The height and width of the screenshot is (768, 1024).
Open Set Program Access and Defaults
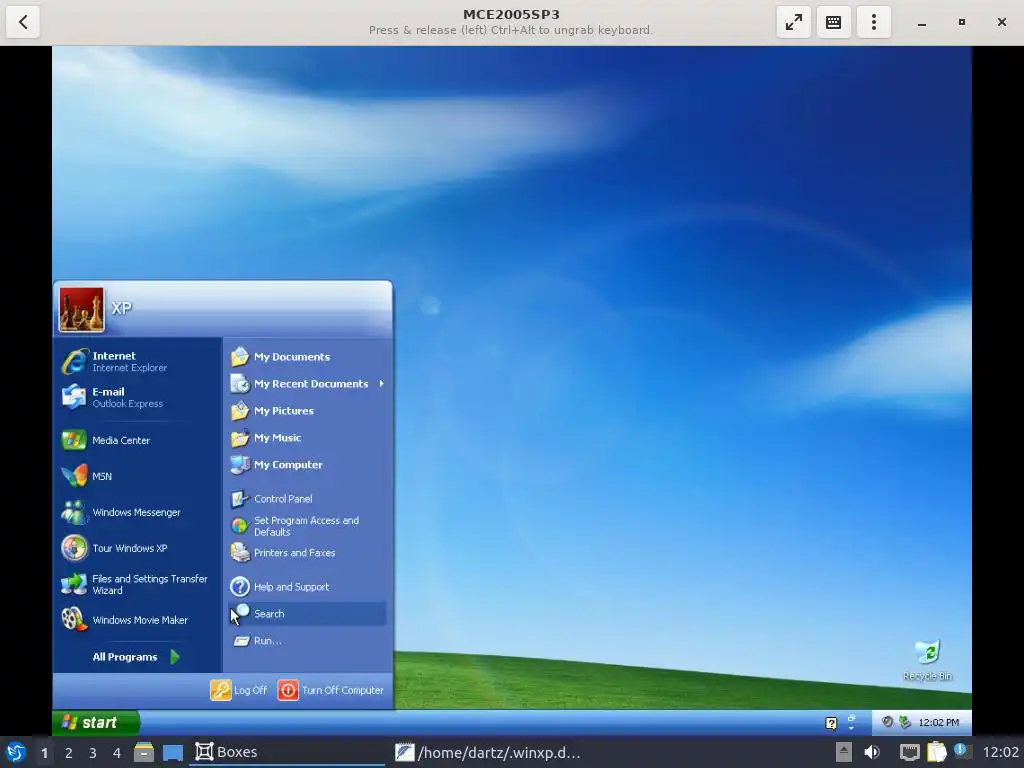tap(308, 526)
